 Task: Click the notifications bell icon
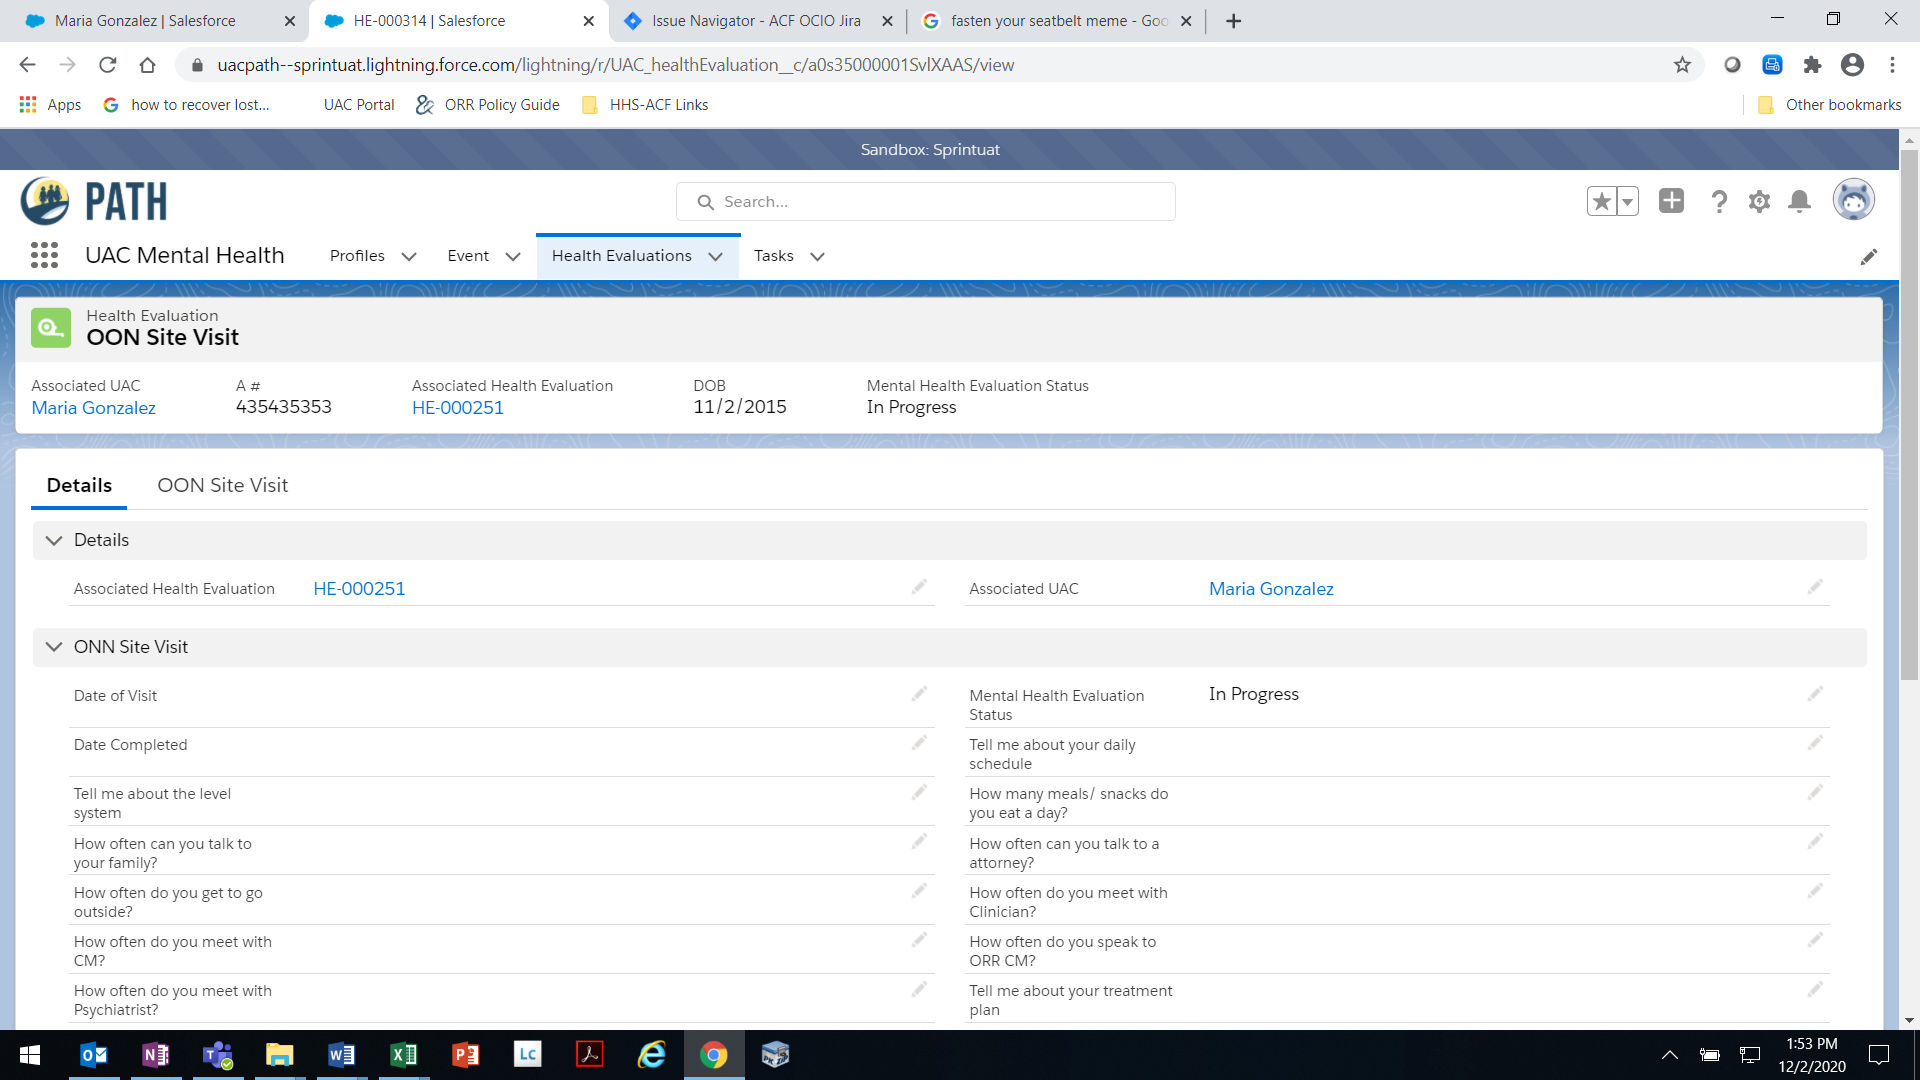[x=1799, y=202]
